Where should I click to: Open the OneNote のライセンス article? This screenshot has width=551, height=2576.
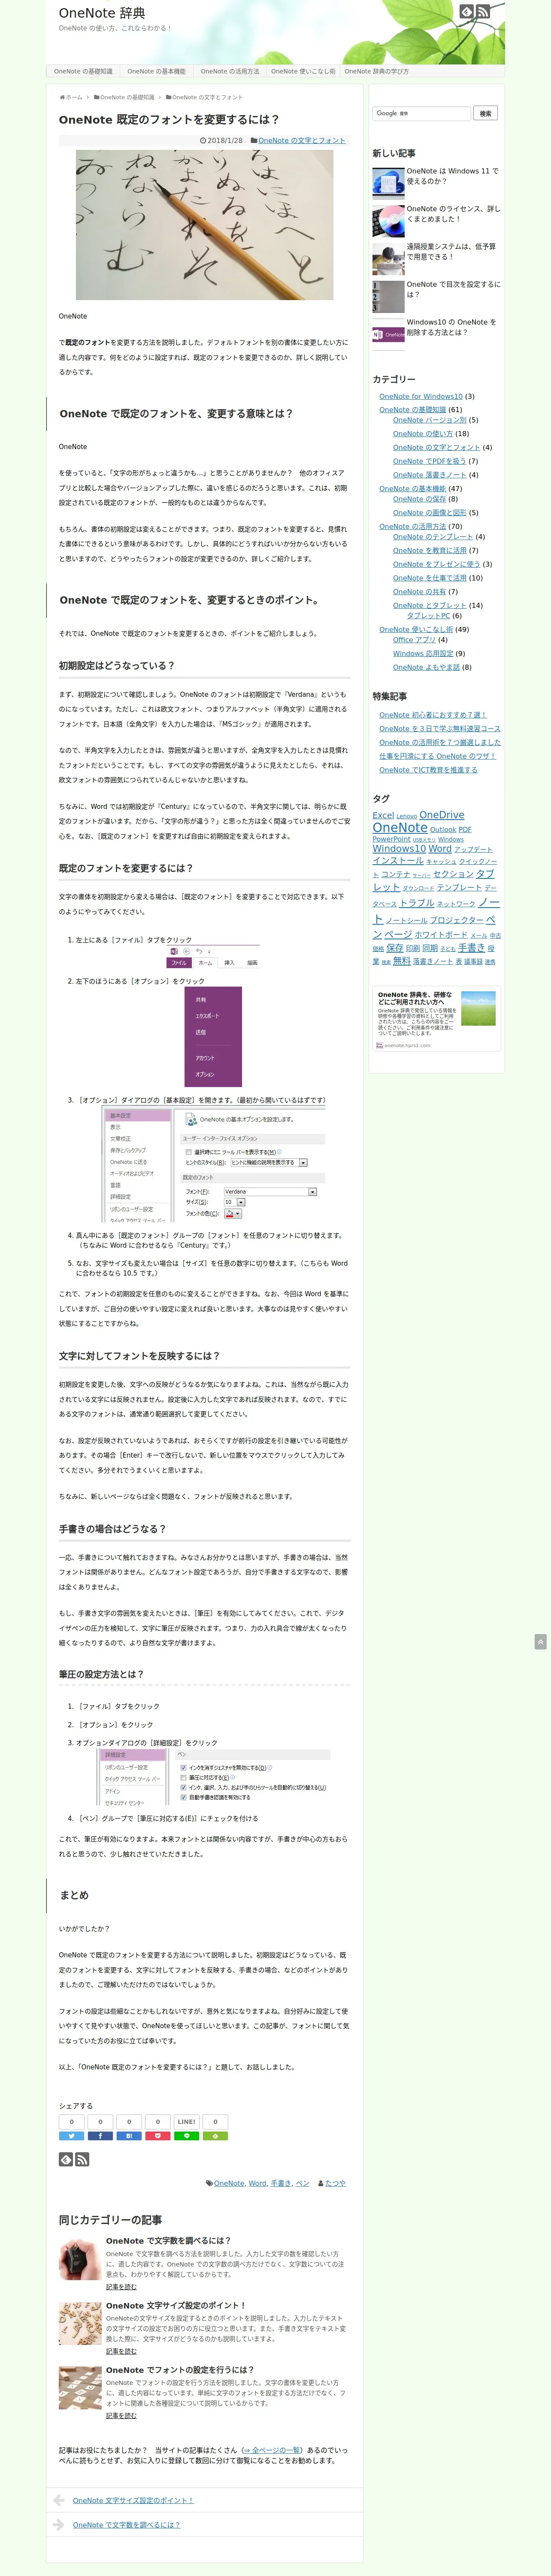(453, 214)
